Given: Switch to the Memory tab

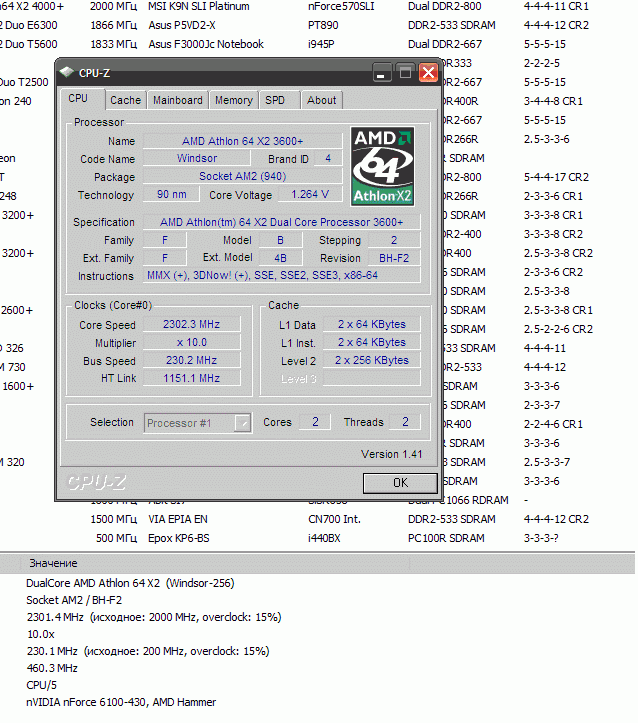Looking at the screenshot, I should click(x=234, y=100).
